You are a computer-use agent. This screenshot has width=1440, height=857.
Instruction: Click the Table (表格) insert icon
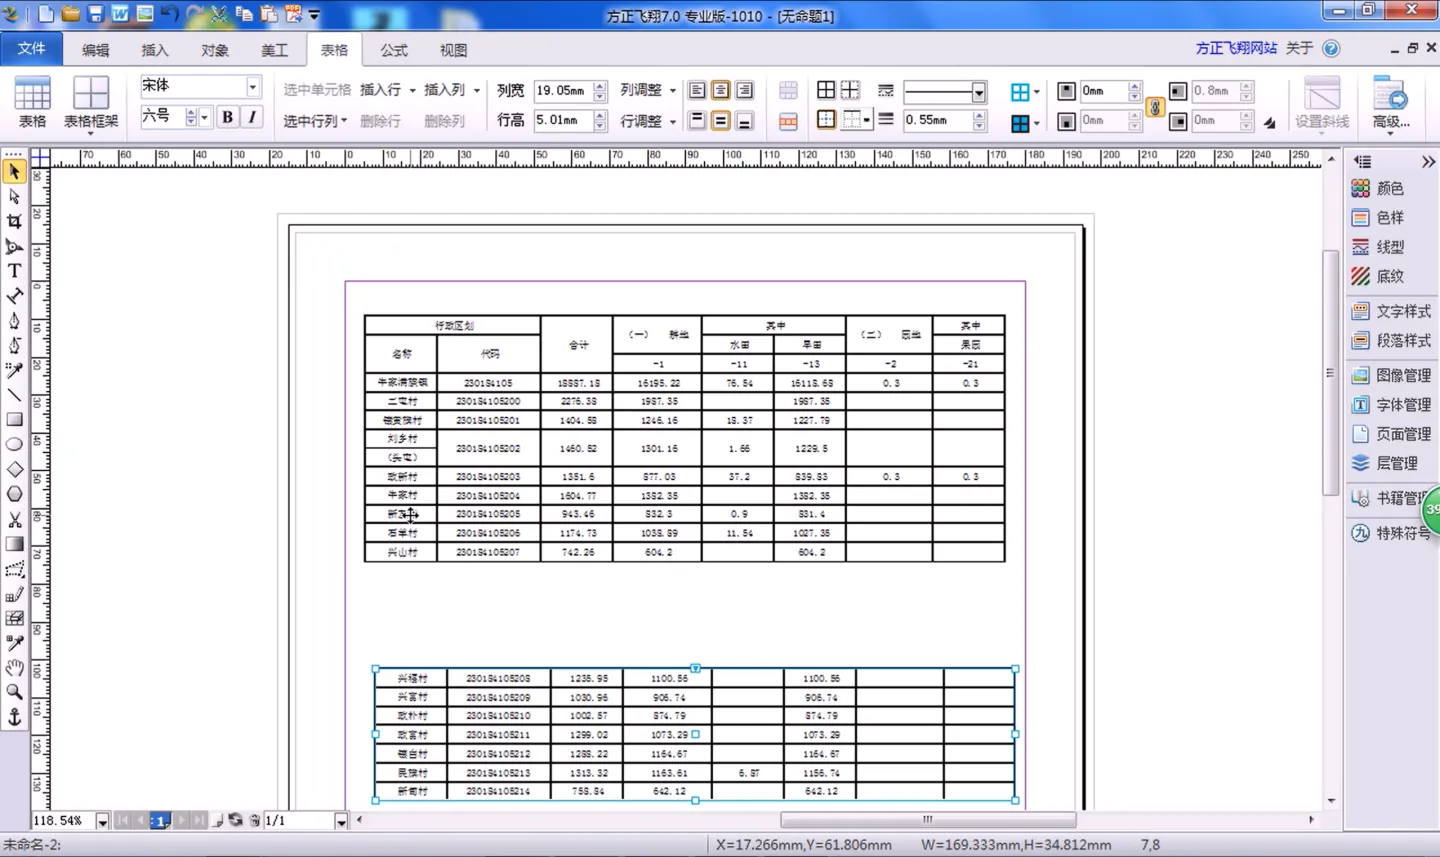coord(32,102)
